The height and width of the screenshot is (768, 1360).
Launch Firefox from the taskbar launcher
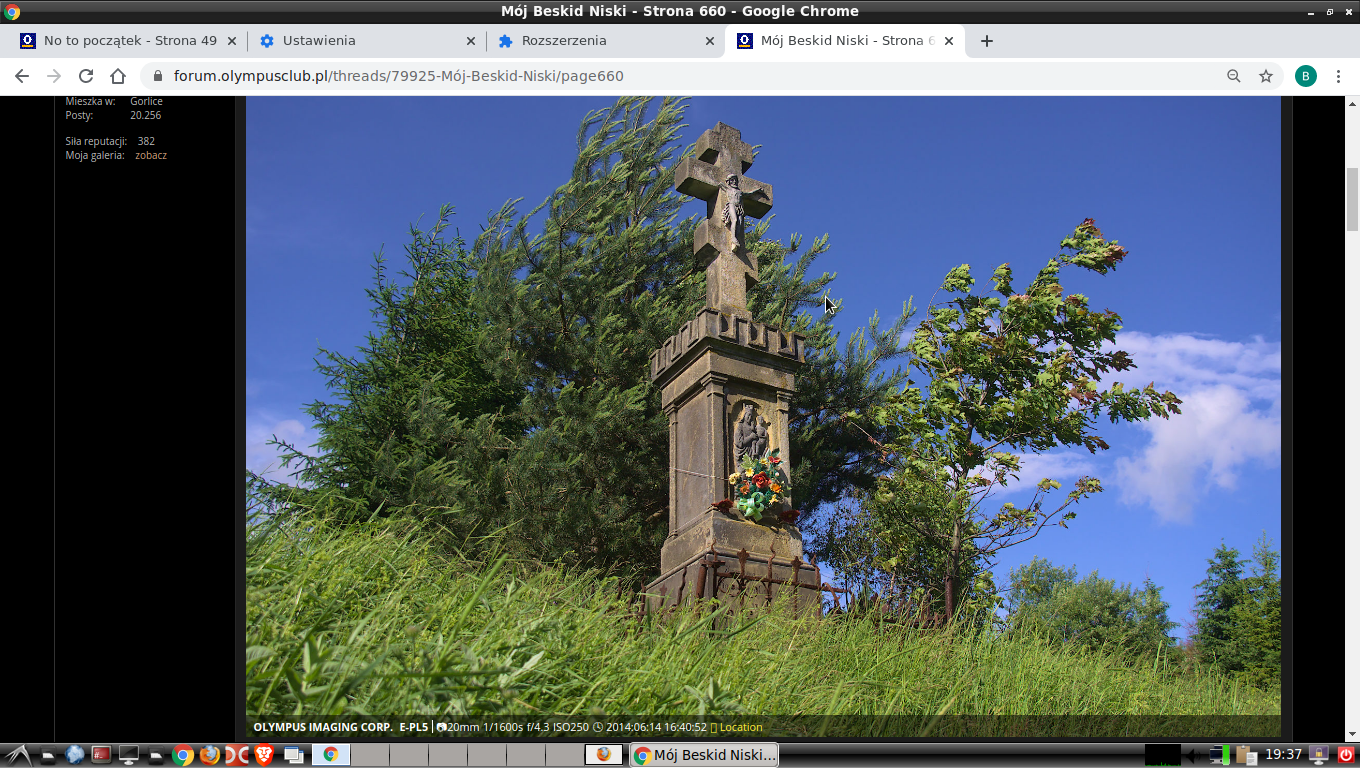(x=209, y=755)
